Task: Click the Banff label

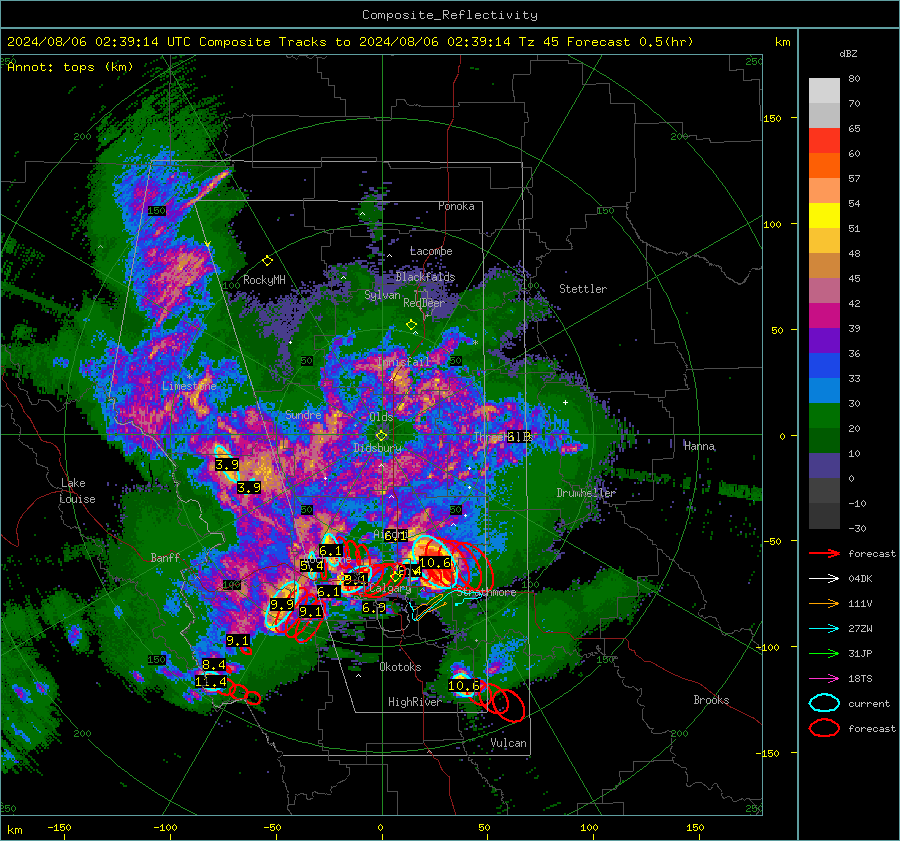Action: point(165,557)
